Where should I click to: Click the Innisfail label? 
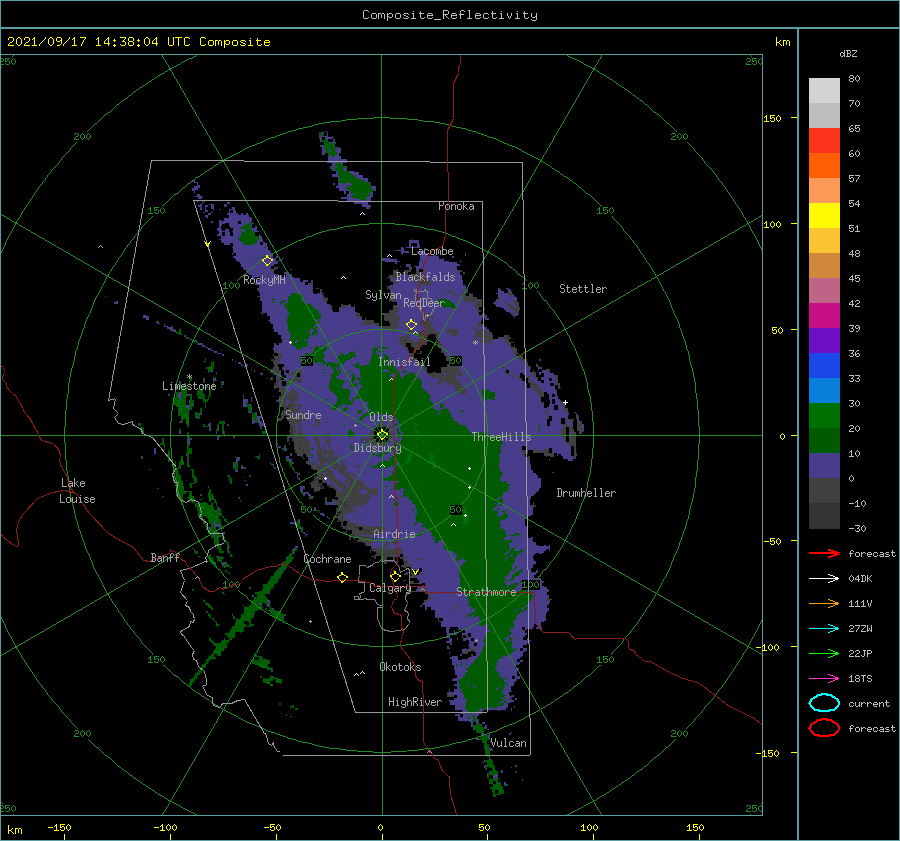404,362
